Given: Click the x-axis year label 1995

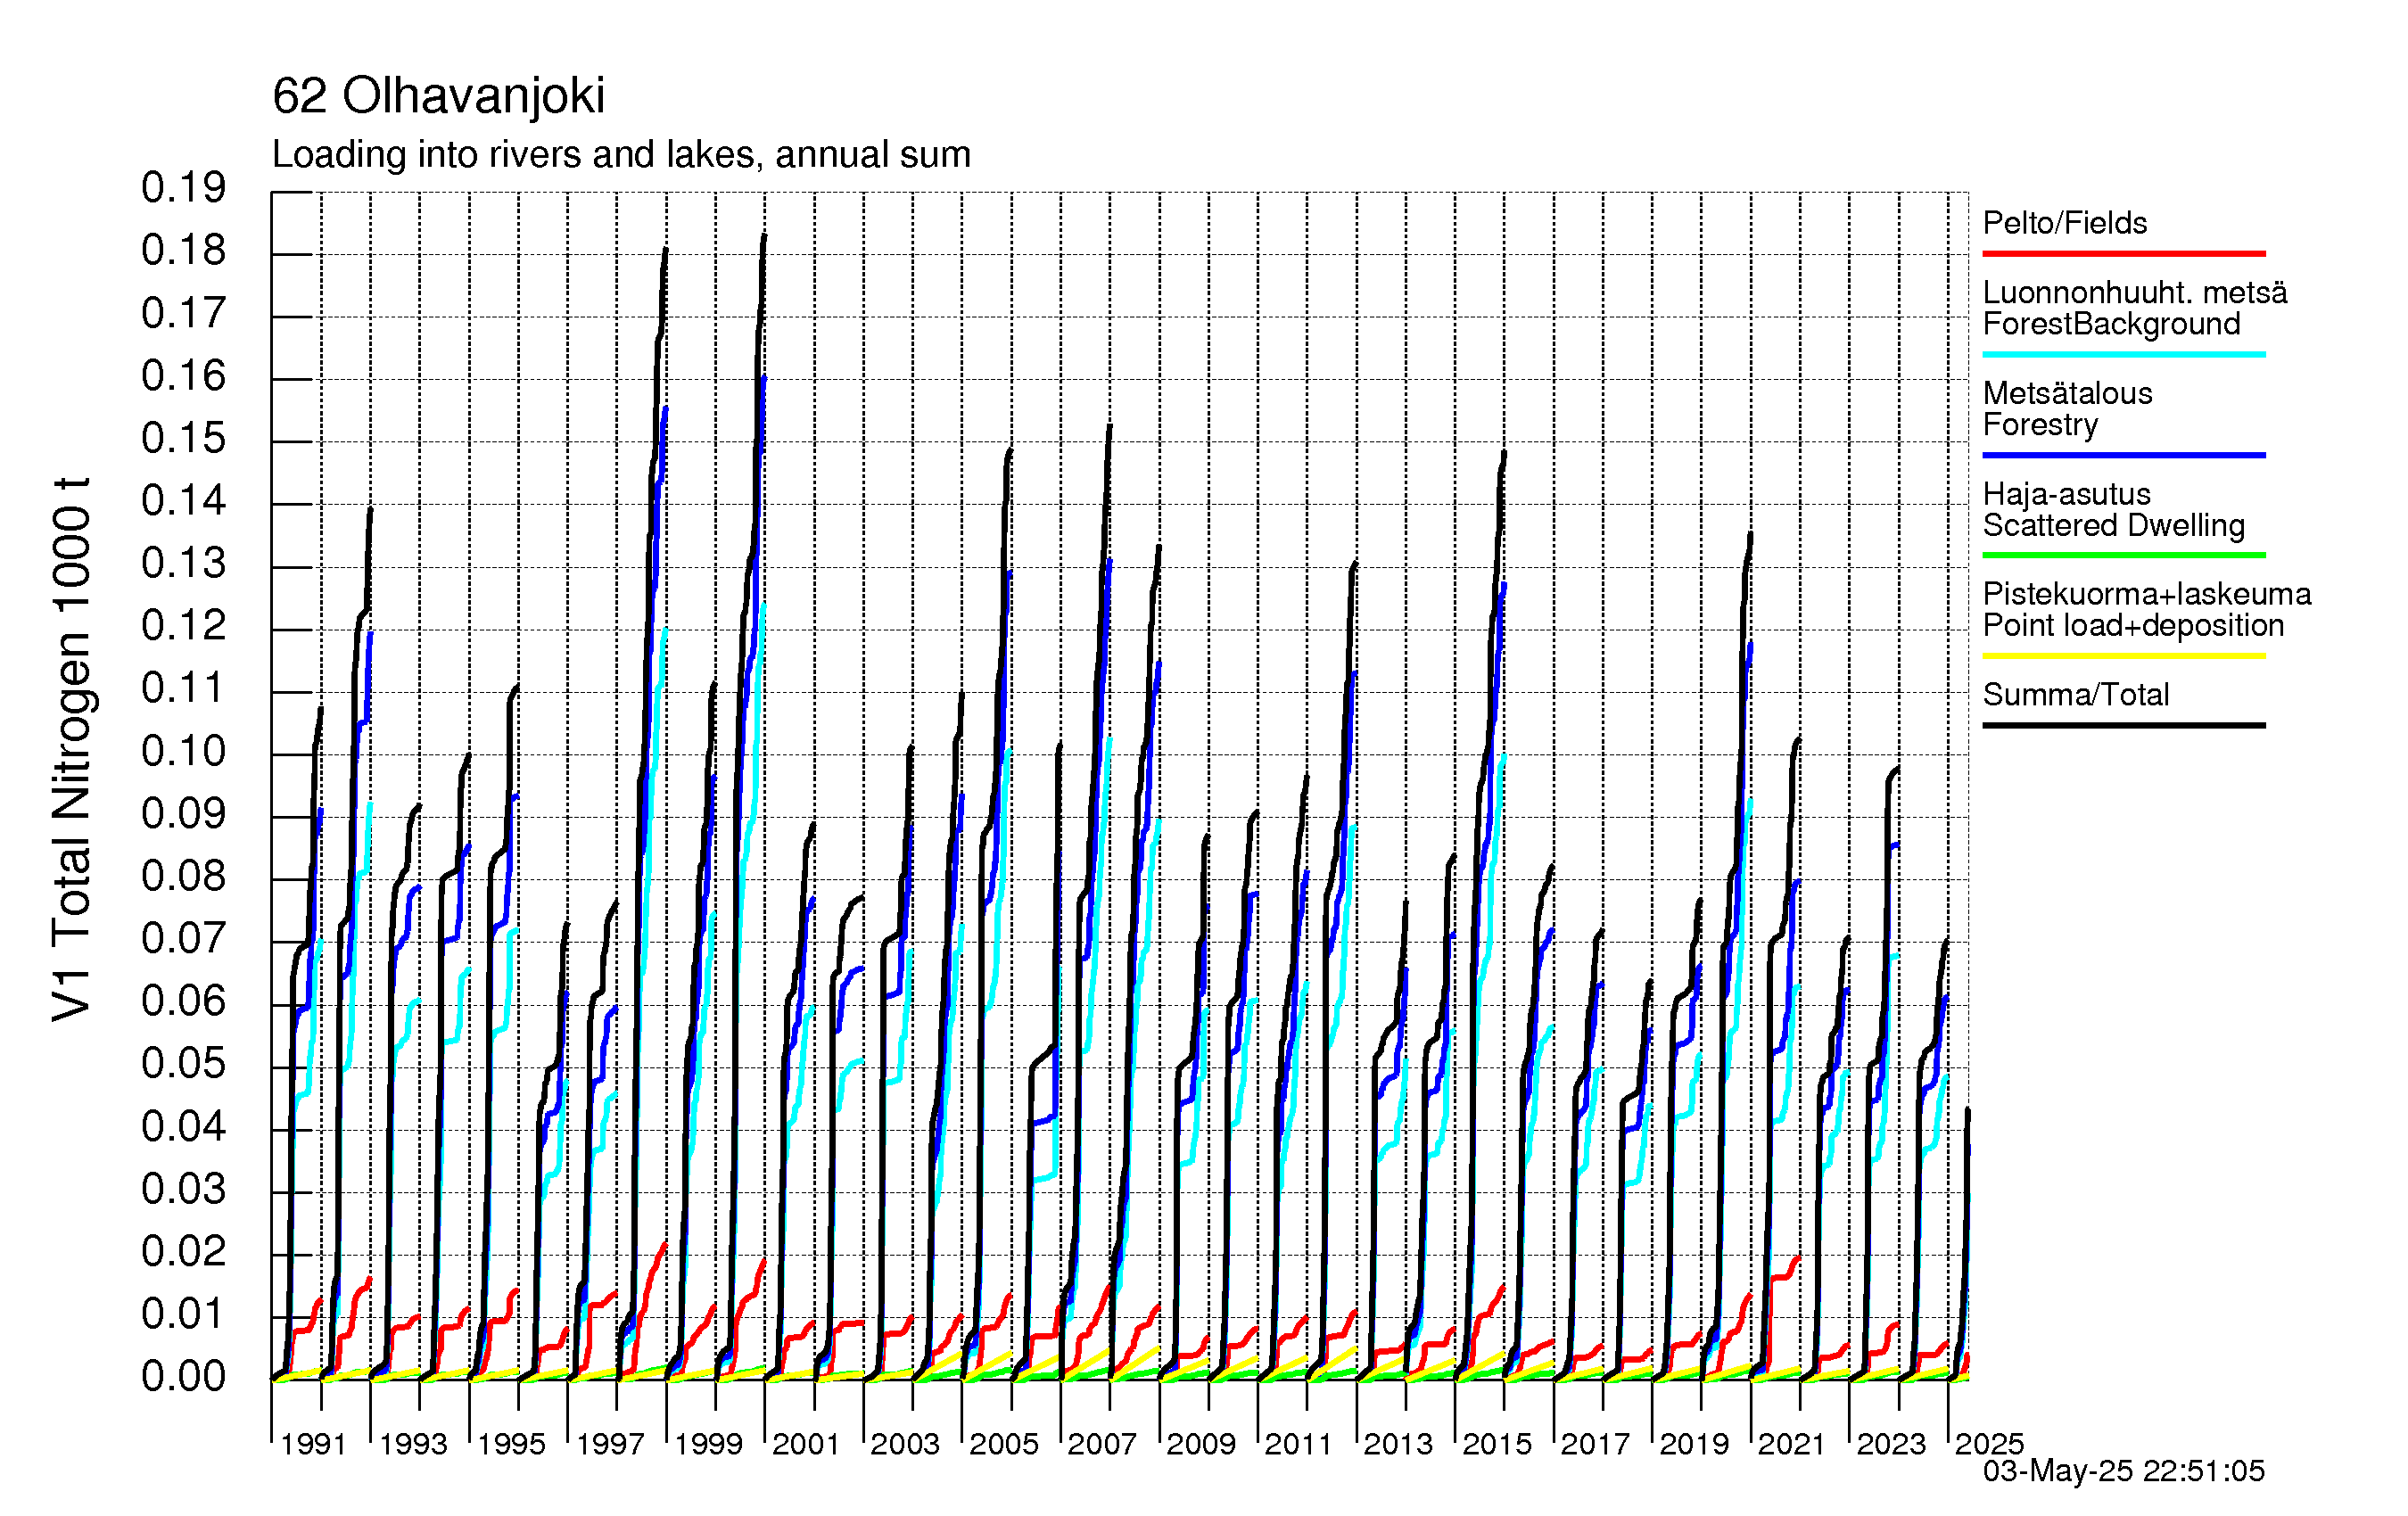Looking at the screenshot, I should (x=511, y=1445).
